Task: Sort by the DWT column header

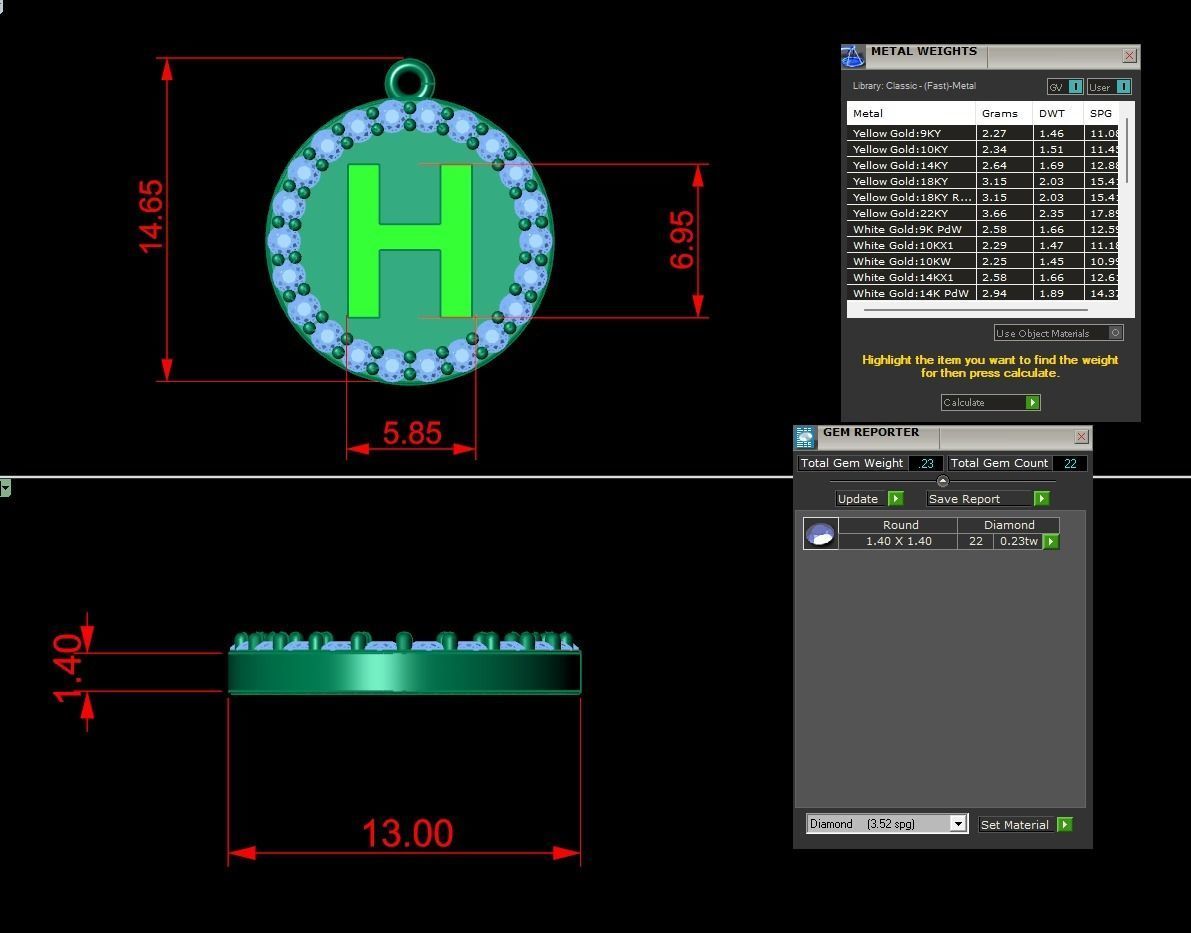Action: [1058, 113]
